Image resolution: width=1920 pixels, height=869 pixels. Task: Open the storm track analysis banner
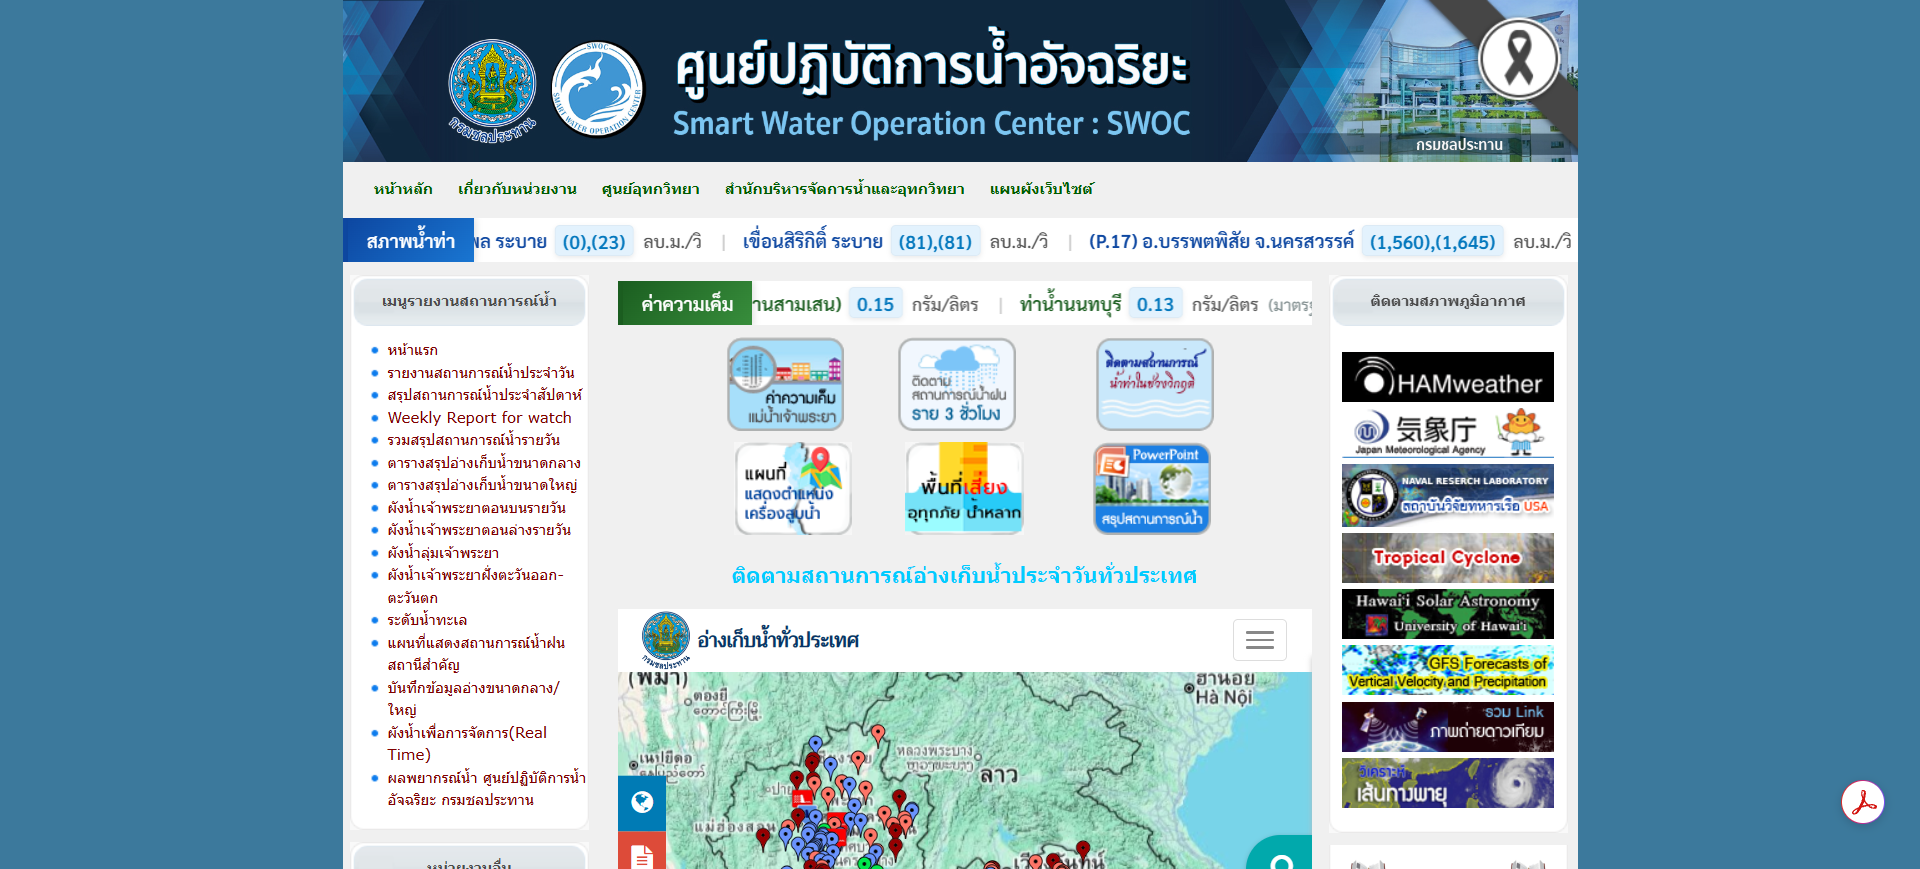click(x=1448, y=783)
